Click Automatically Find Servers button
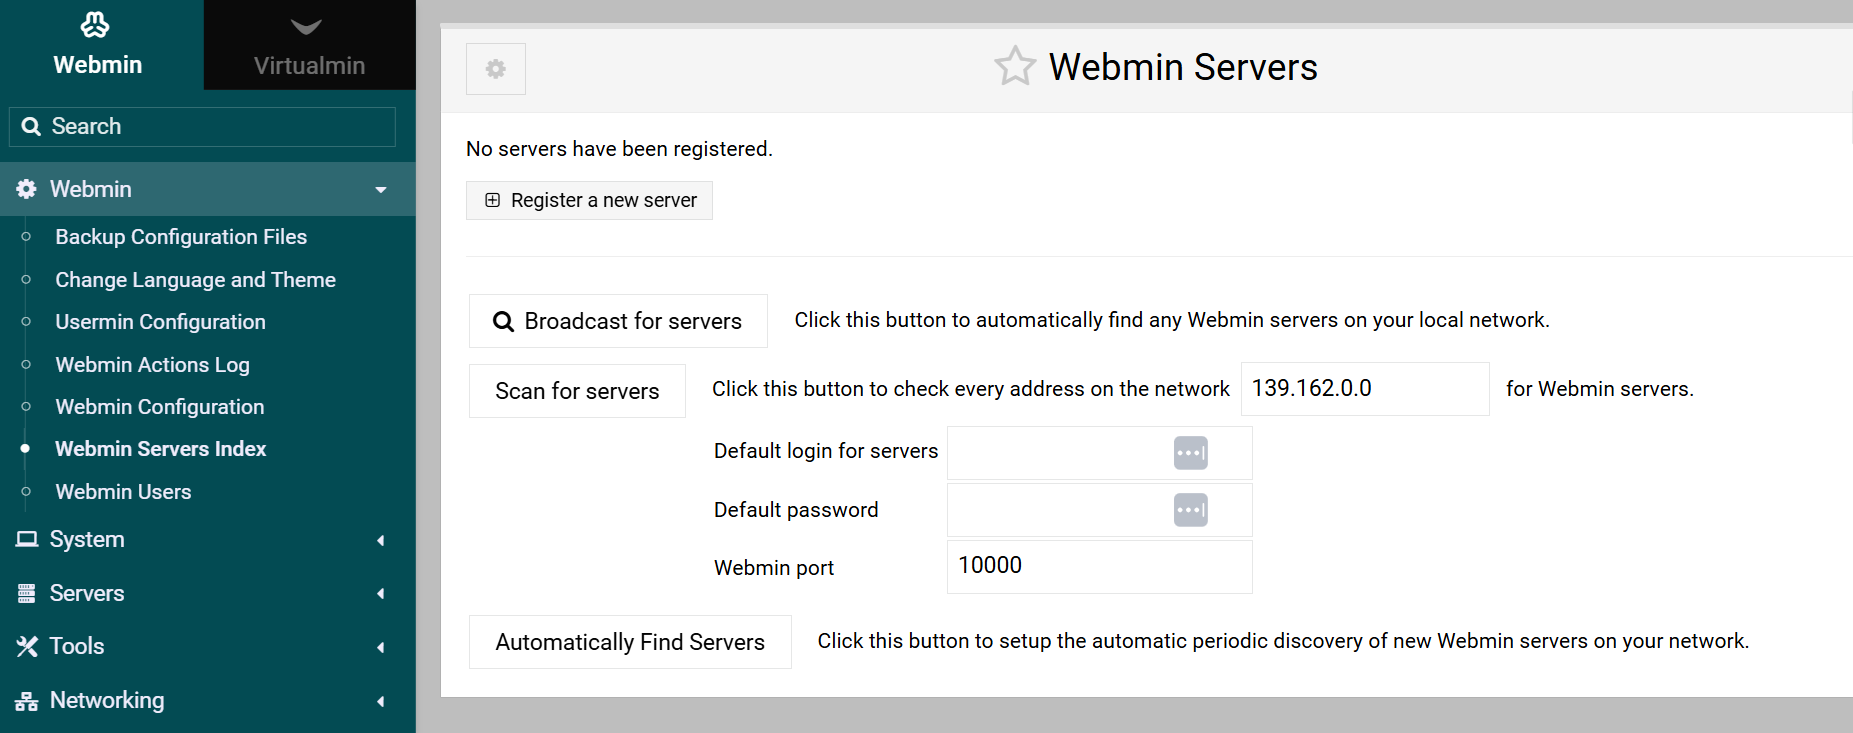 [x=630, y=642]
